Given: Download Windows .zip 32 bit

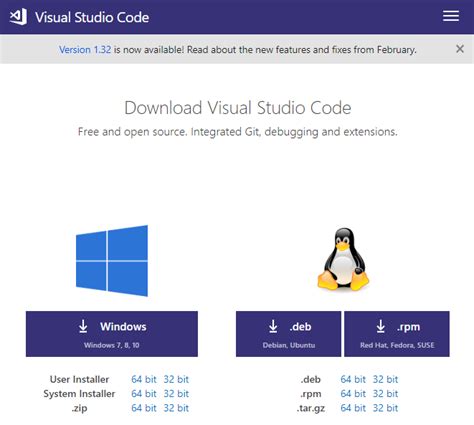Looking at the screenshot, I should click(176, 408).
